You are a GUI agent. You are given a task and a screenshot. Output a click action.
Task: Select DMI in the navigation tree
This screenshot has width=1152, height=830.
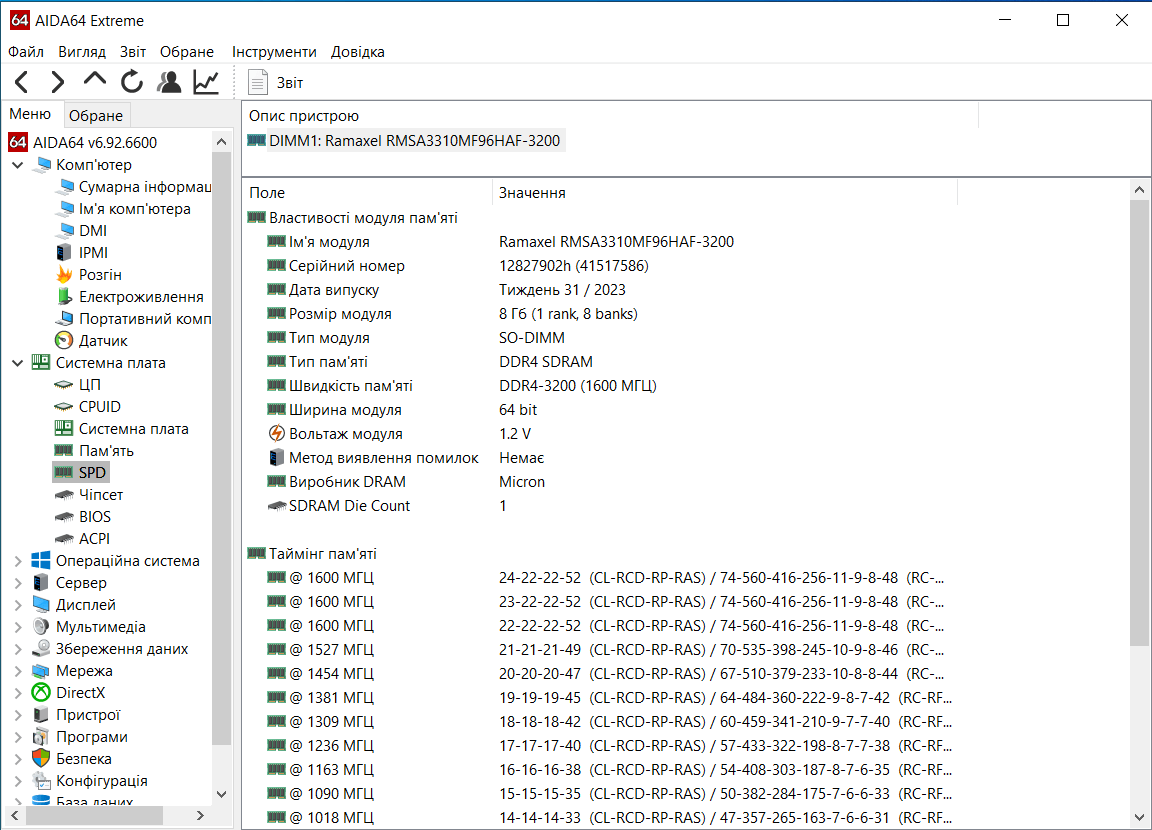[x=93, y=231]
